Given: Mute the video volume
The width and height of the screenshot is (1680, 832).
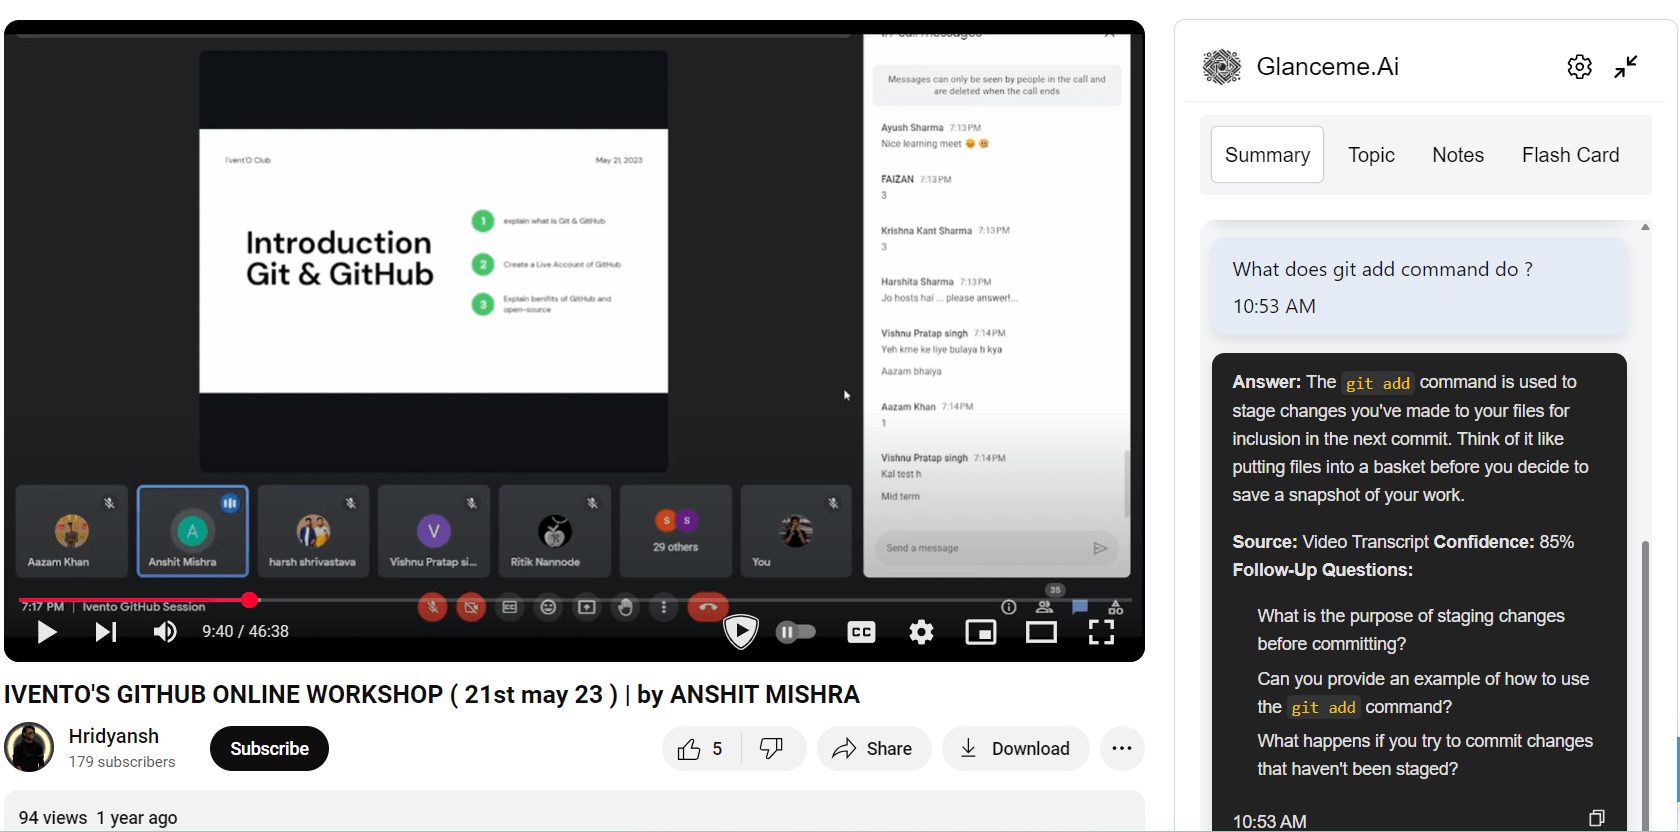Looking at the screenshot, I should pos(165,632).
